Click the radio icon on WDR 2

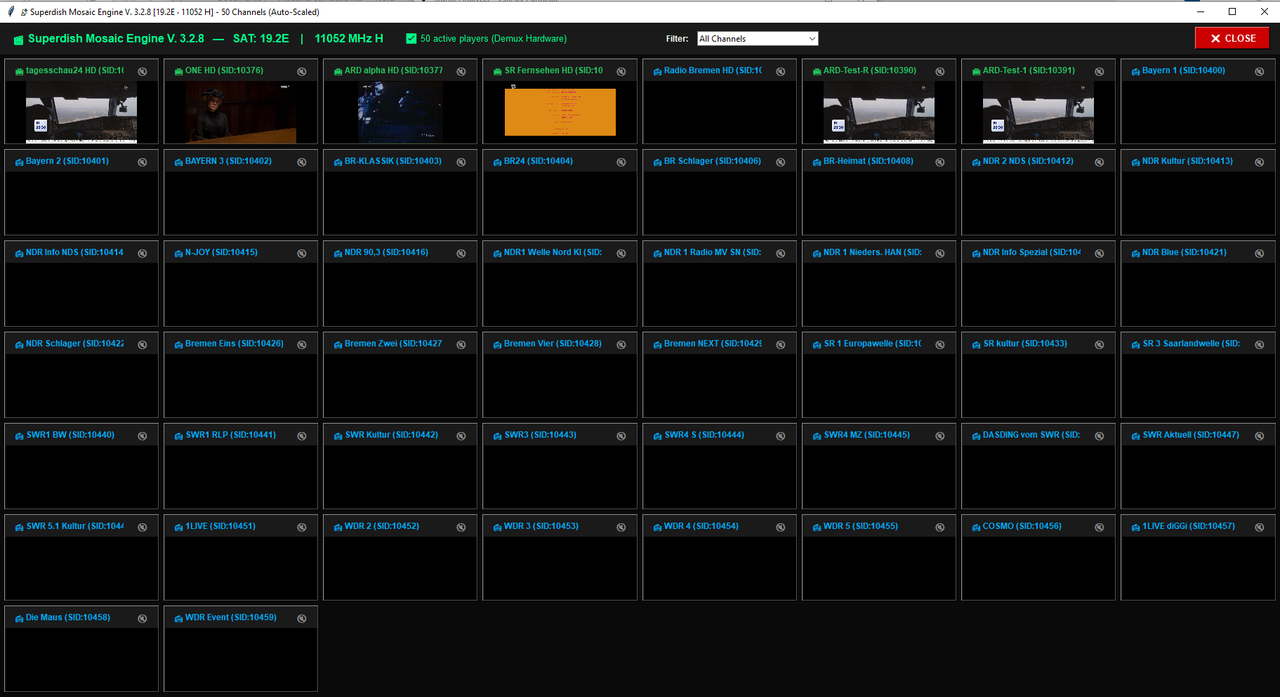tap(338, 527)
